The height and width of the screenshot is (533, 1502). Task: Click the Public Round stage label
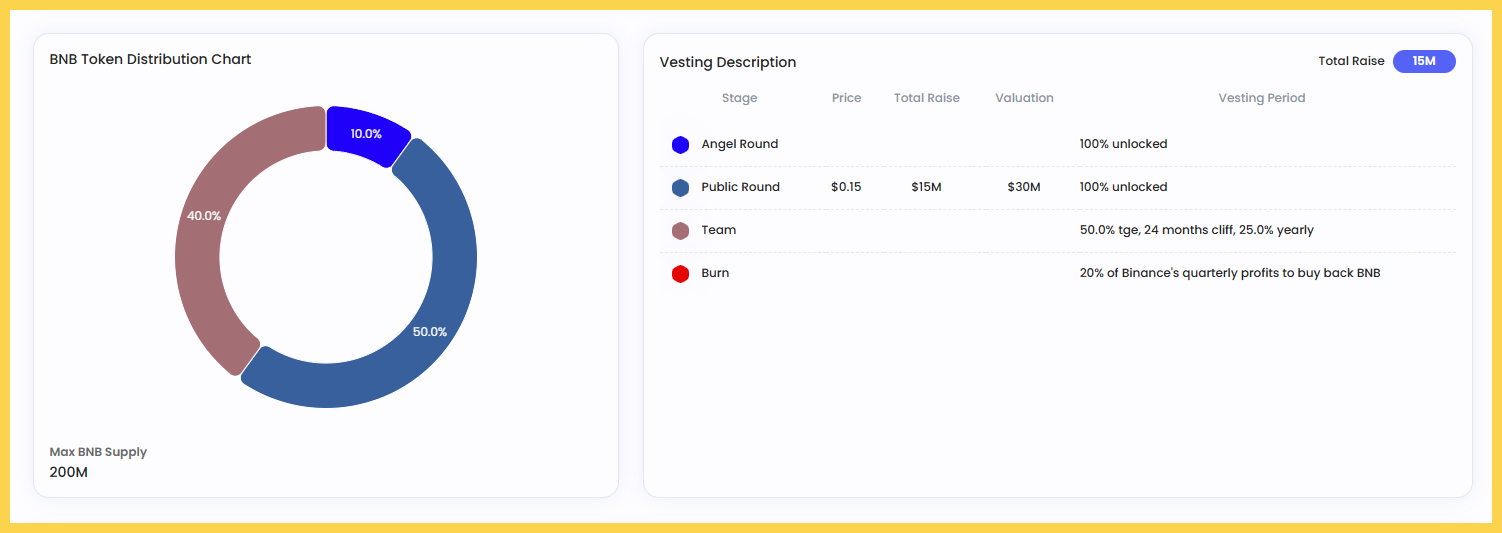point(740,187)
